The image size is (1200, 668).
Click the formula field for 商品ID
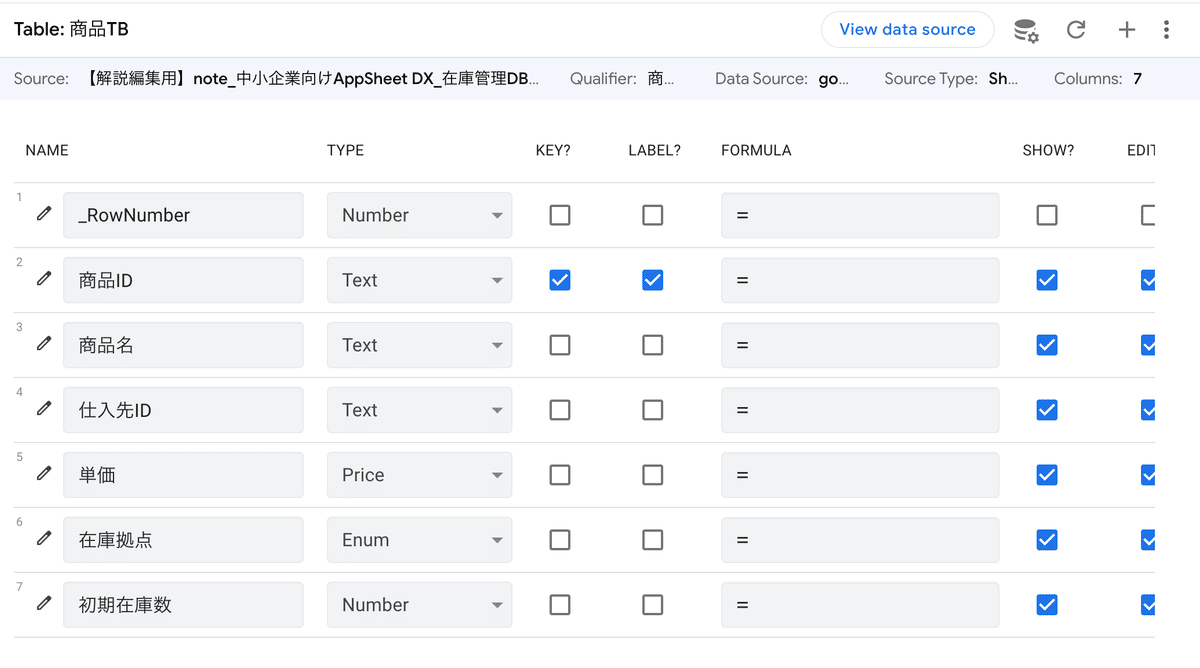point(859,280)
